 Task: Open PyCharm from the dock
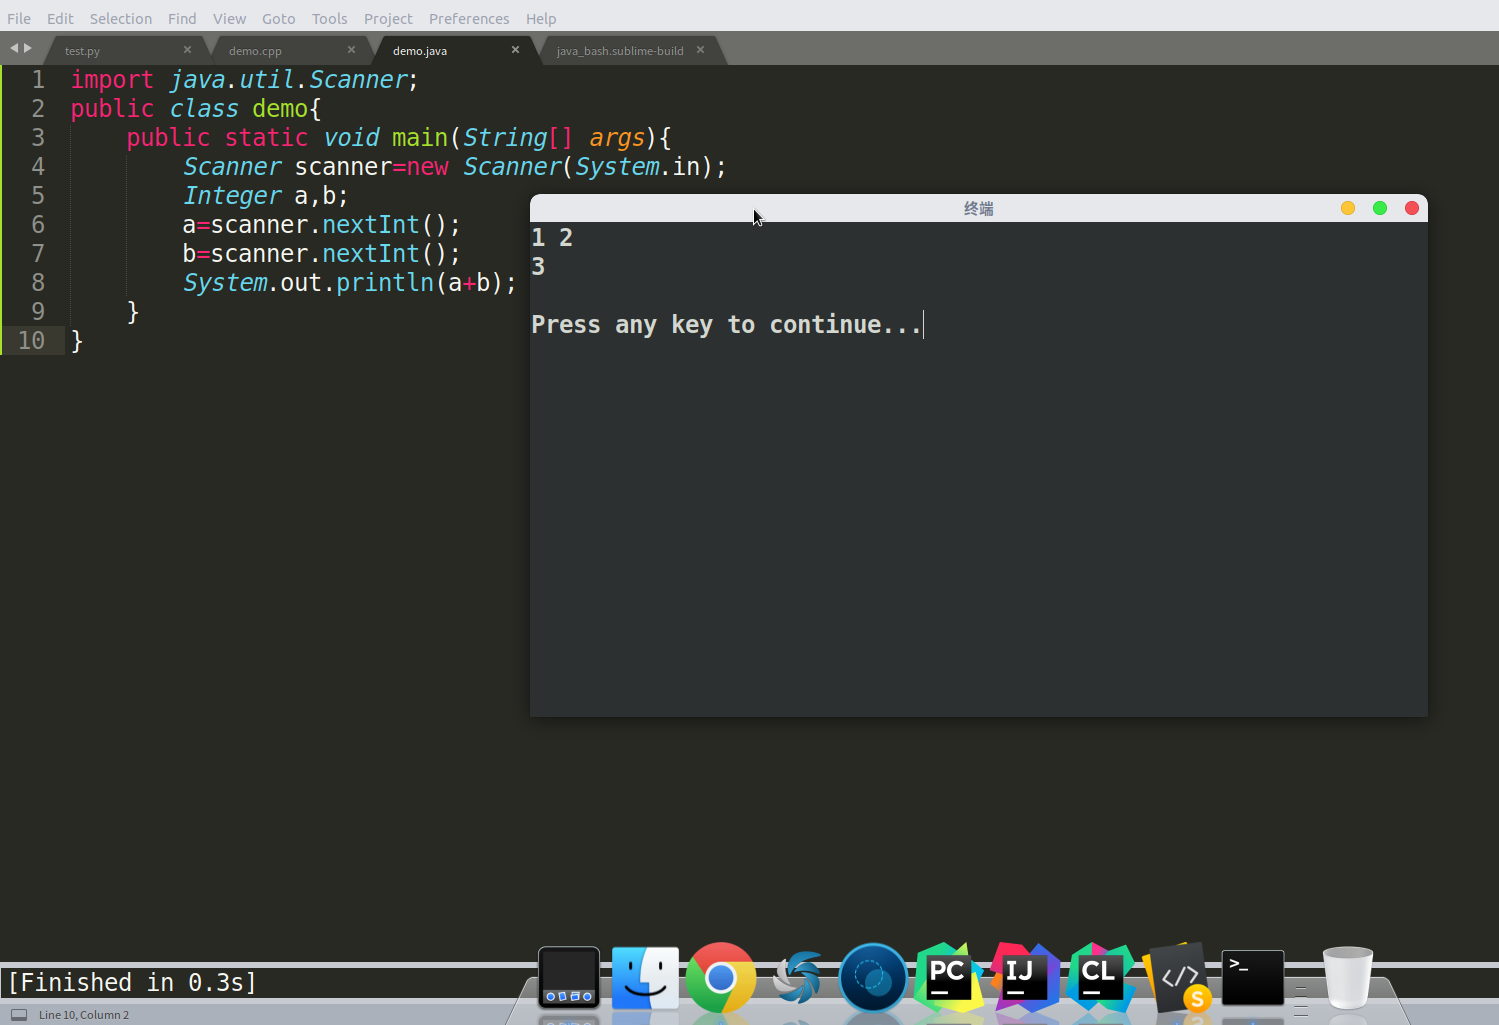[x=948, y=977]
